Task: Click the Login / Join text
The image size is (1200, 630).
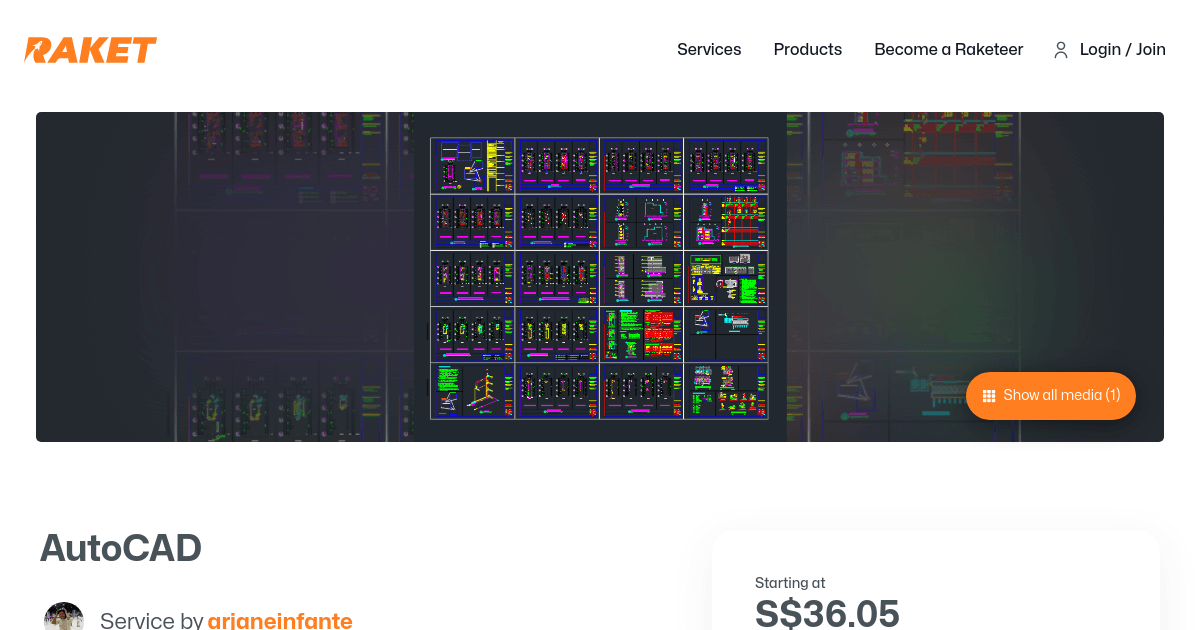Action: pos(1122,50)
